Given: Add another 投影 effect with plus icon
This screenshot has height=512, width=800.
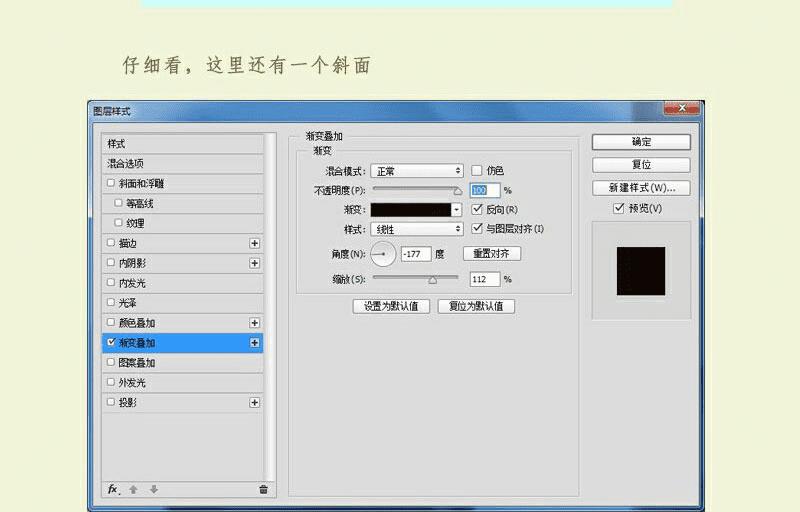Looking at the screenshot, I should pyautogui.click(x=255, y=402).
